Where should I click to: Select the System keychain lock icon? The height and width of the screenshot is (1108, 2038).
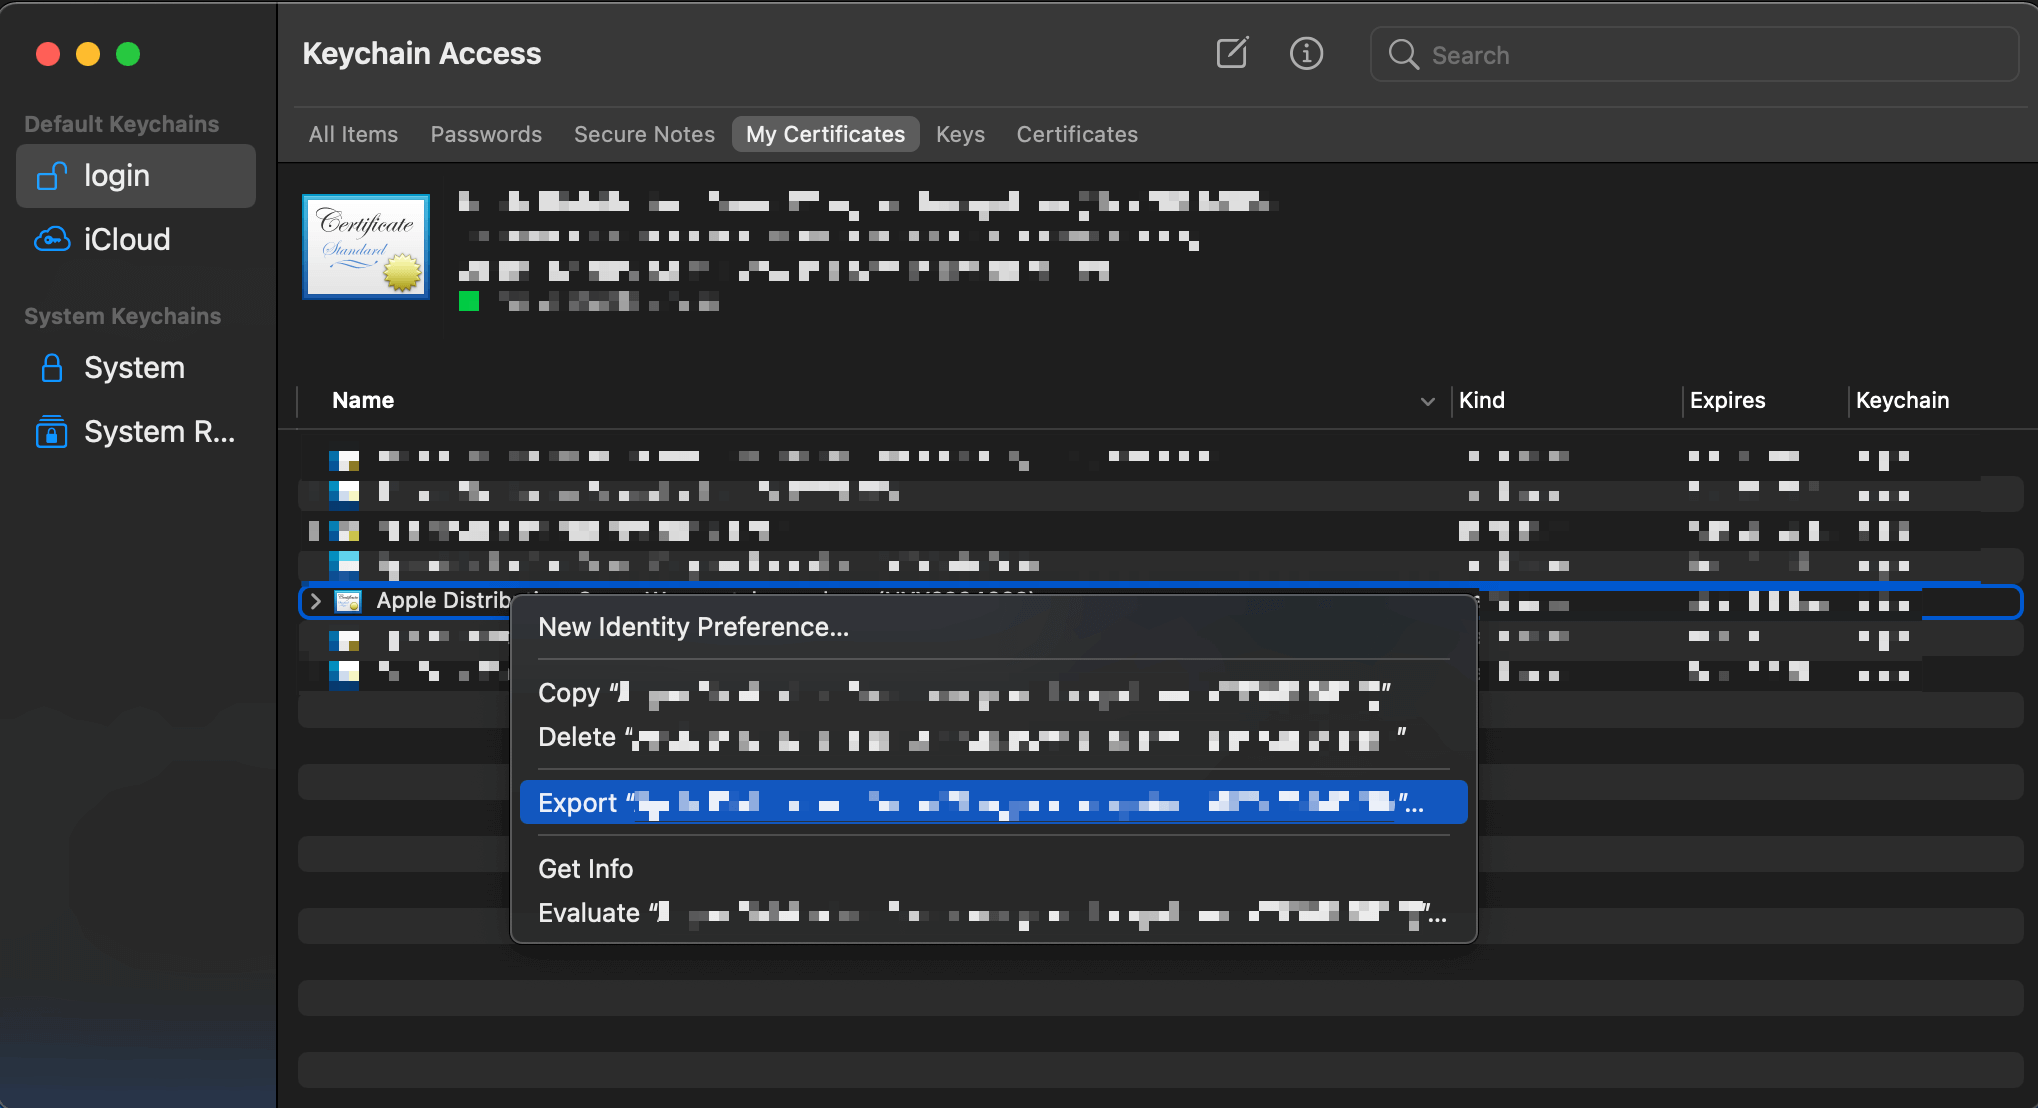pos(52,368)
